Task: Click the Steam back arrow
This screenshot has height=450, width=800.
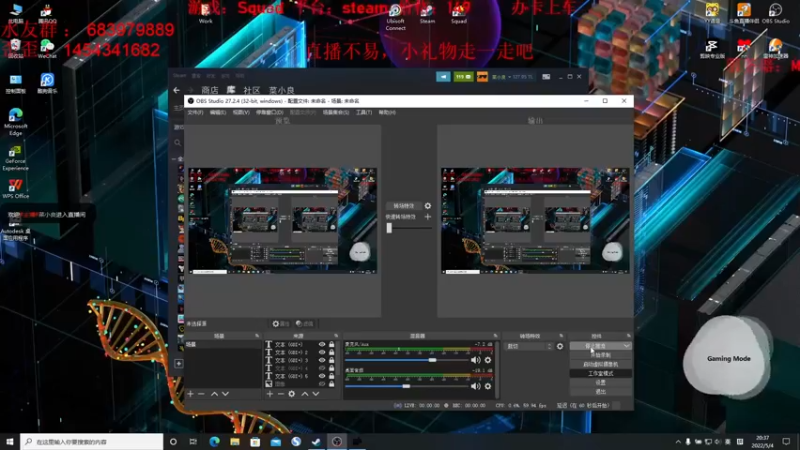Action: coord(177,90)
